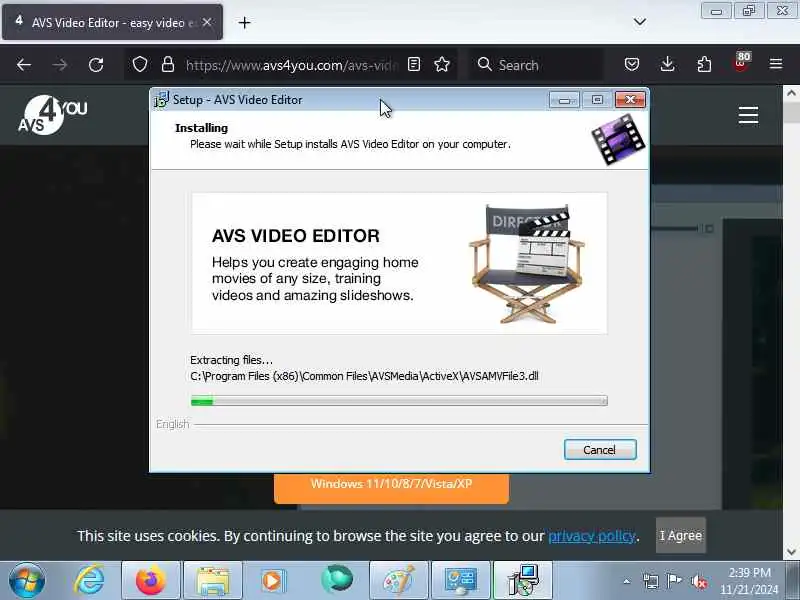Click the Extracting files... status text
The image size is (800, 600).
click(x=231, y=360)
